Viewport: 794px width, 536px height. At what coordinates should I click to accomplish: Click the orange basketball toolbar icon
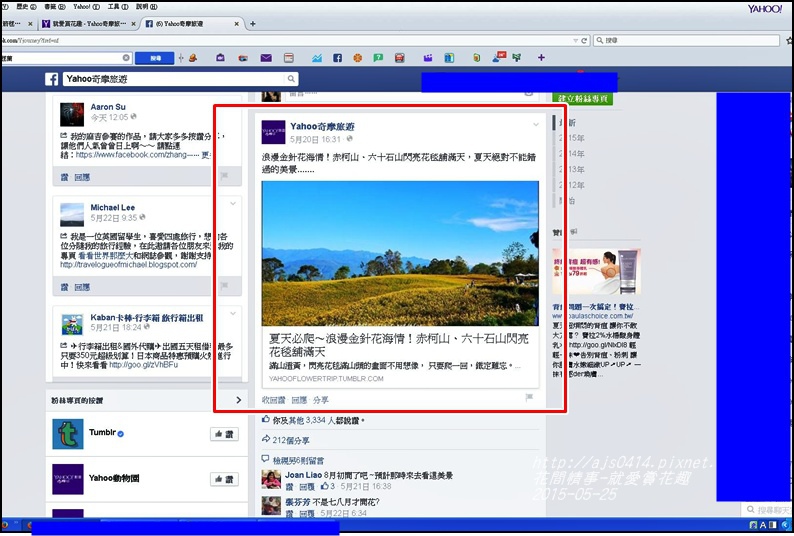[x=358, y=58]
